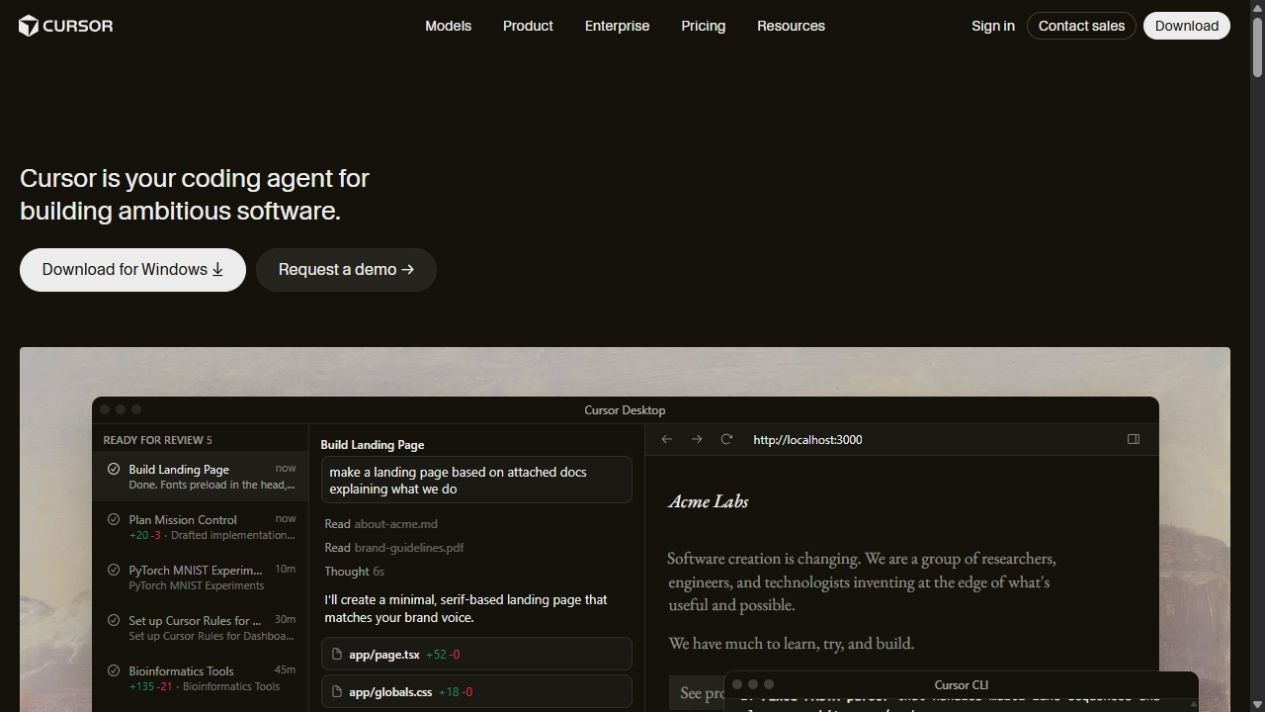Click check icon beside Build Landing Page
The image size is (1265, 712).
(113, 469)
